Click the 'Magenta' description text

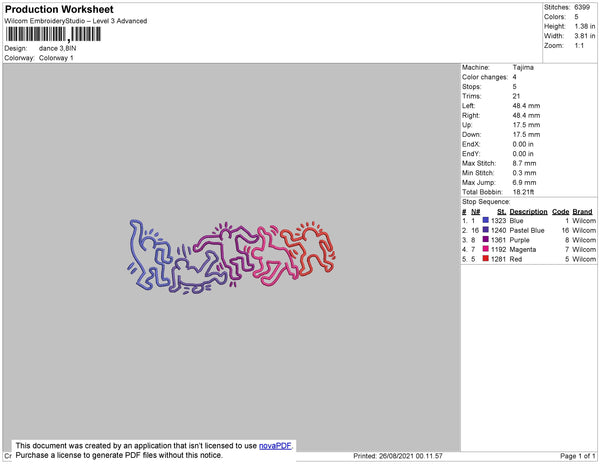coord(523,249)
